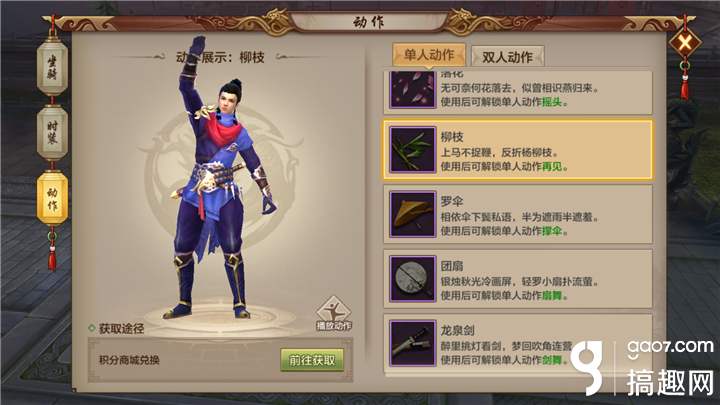This screenshot has width=720, height=405.
Task: Select the 动作 action lantern tab
Action: [52, 198]
